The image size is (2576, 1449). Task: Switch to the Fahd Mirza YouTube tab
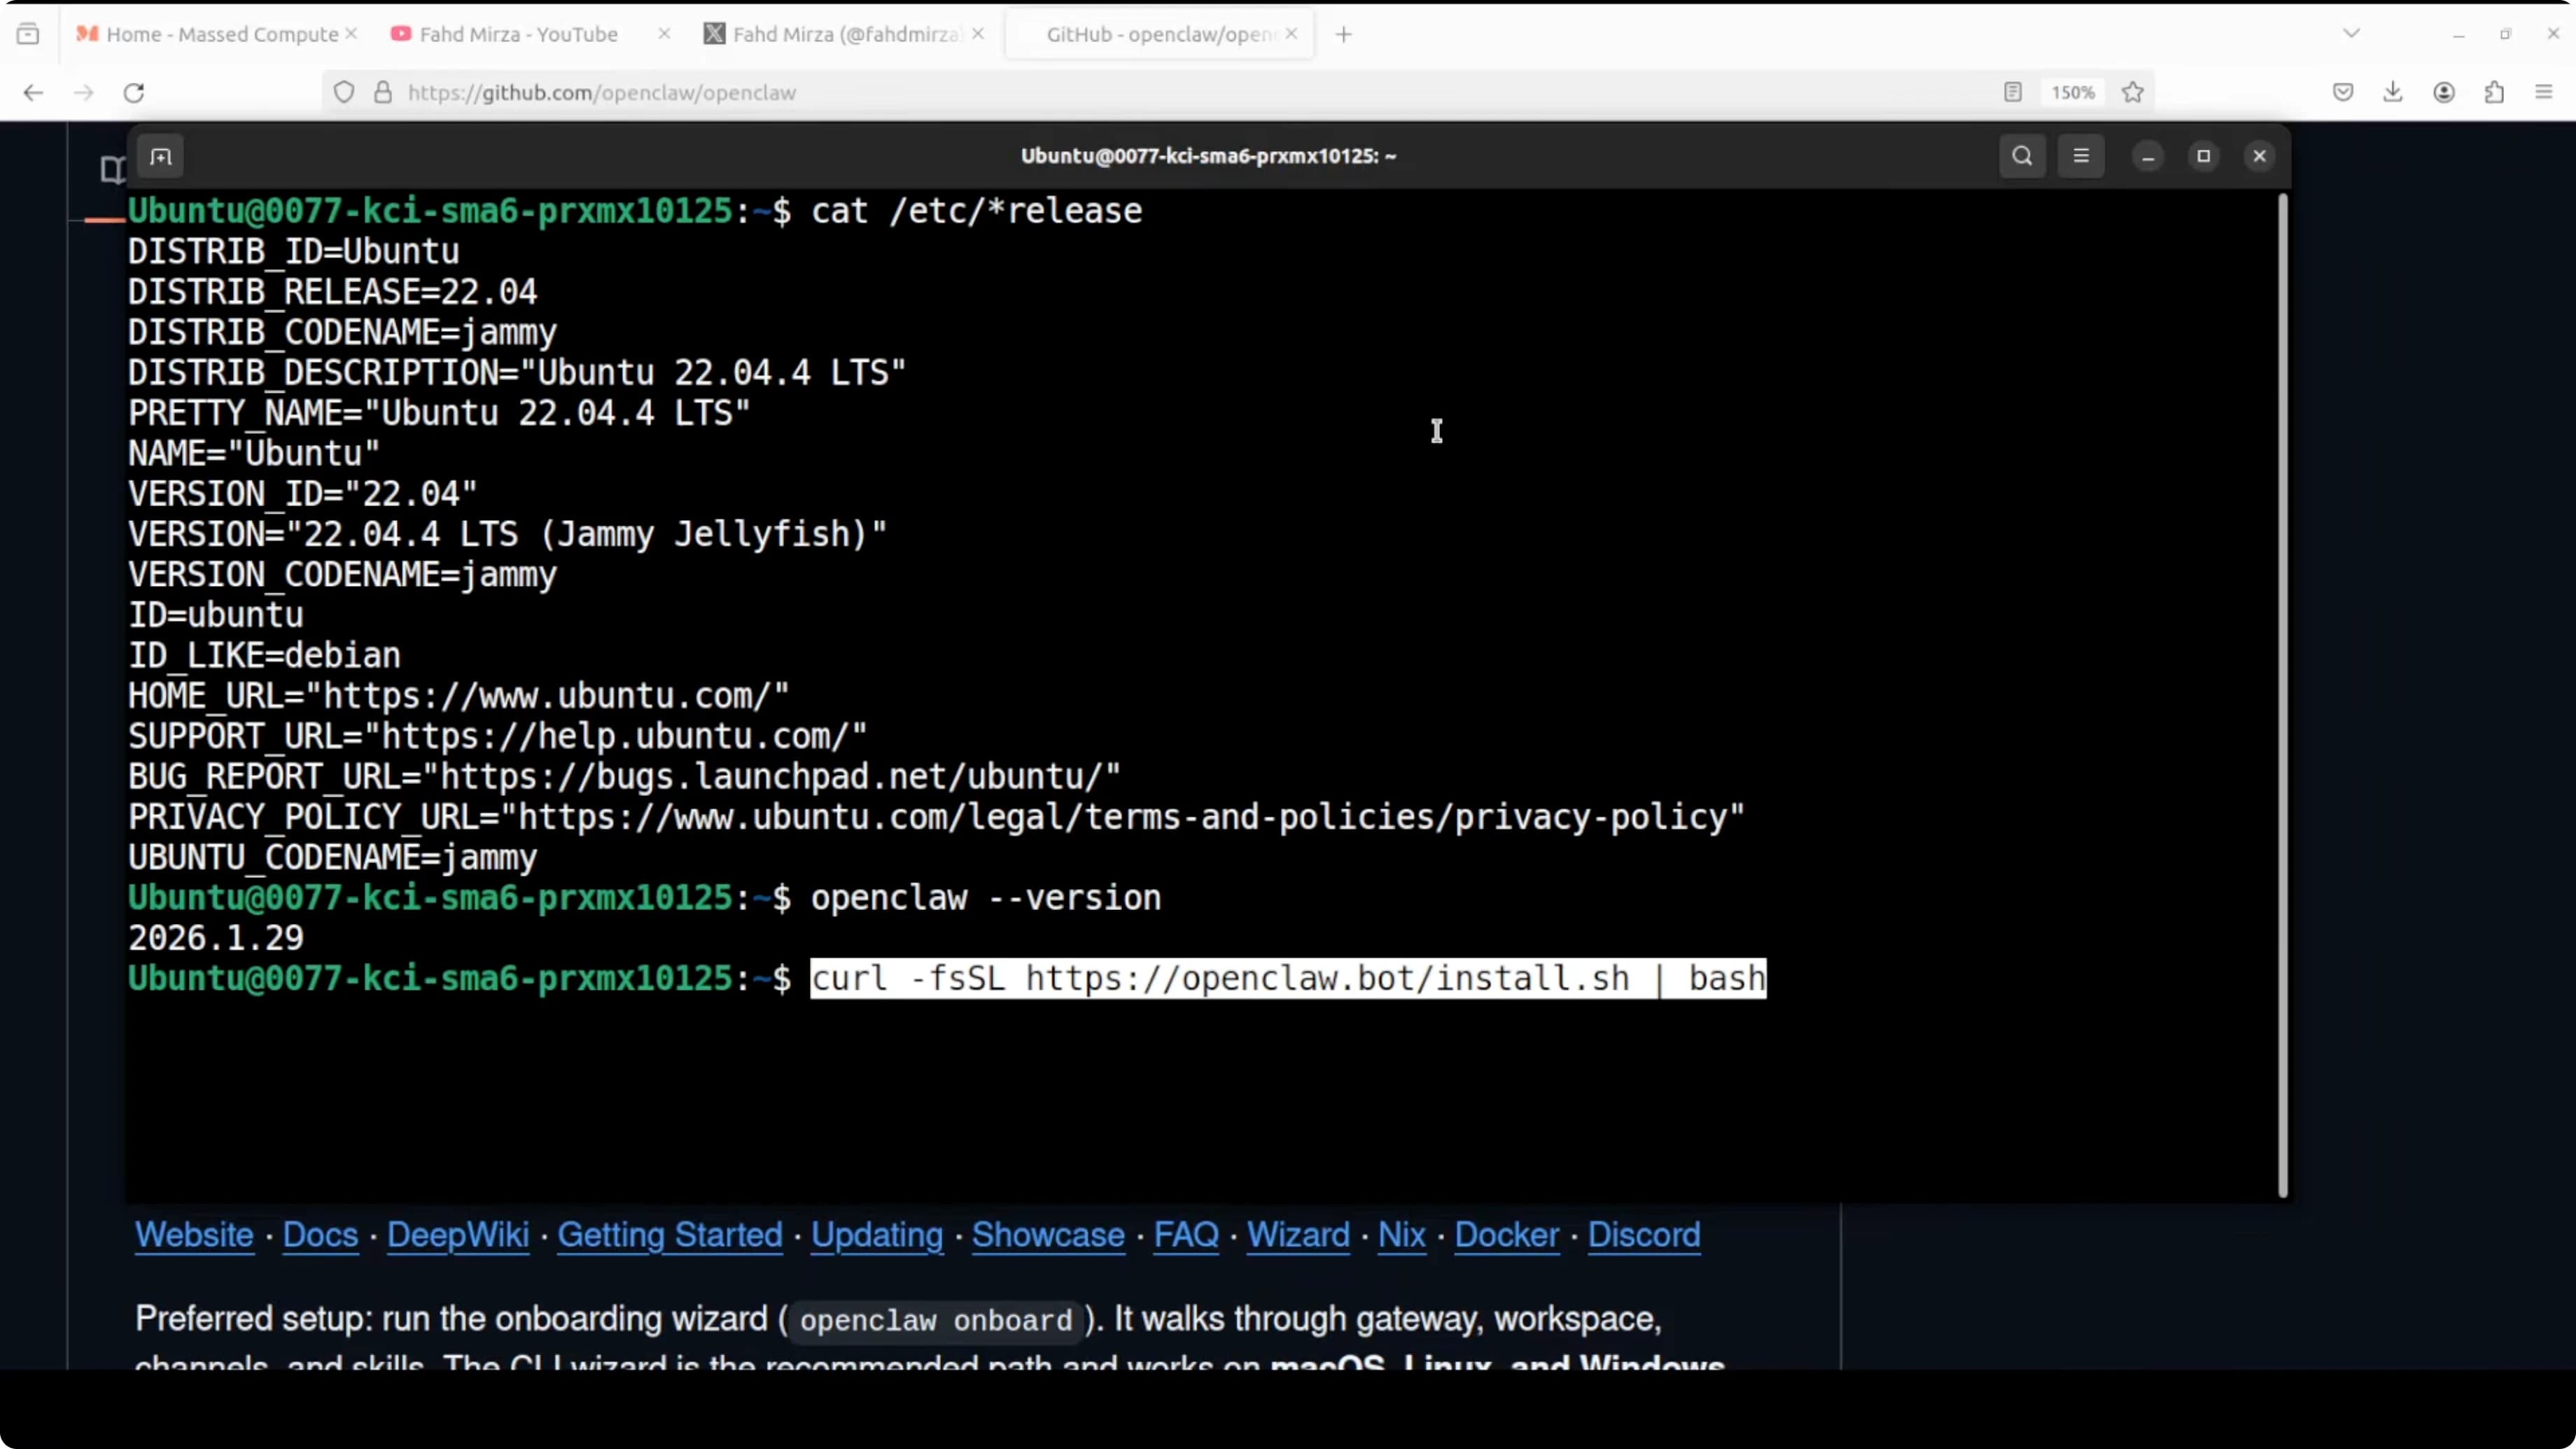519,33
